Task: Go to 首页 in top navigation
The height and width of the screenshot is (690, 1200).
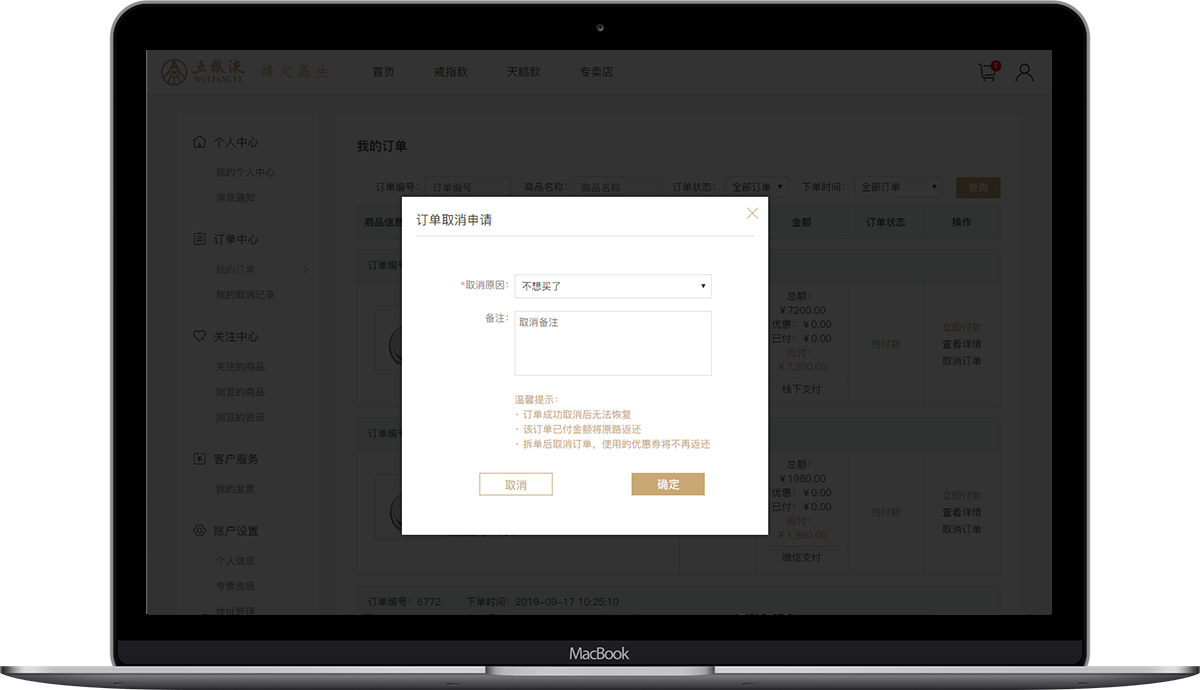Action: (x=383, y=72)
